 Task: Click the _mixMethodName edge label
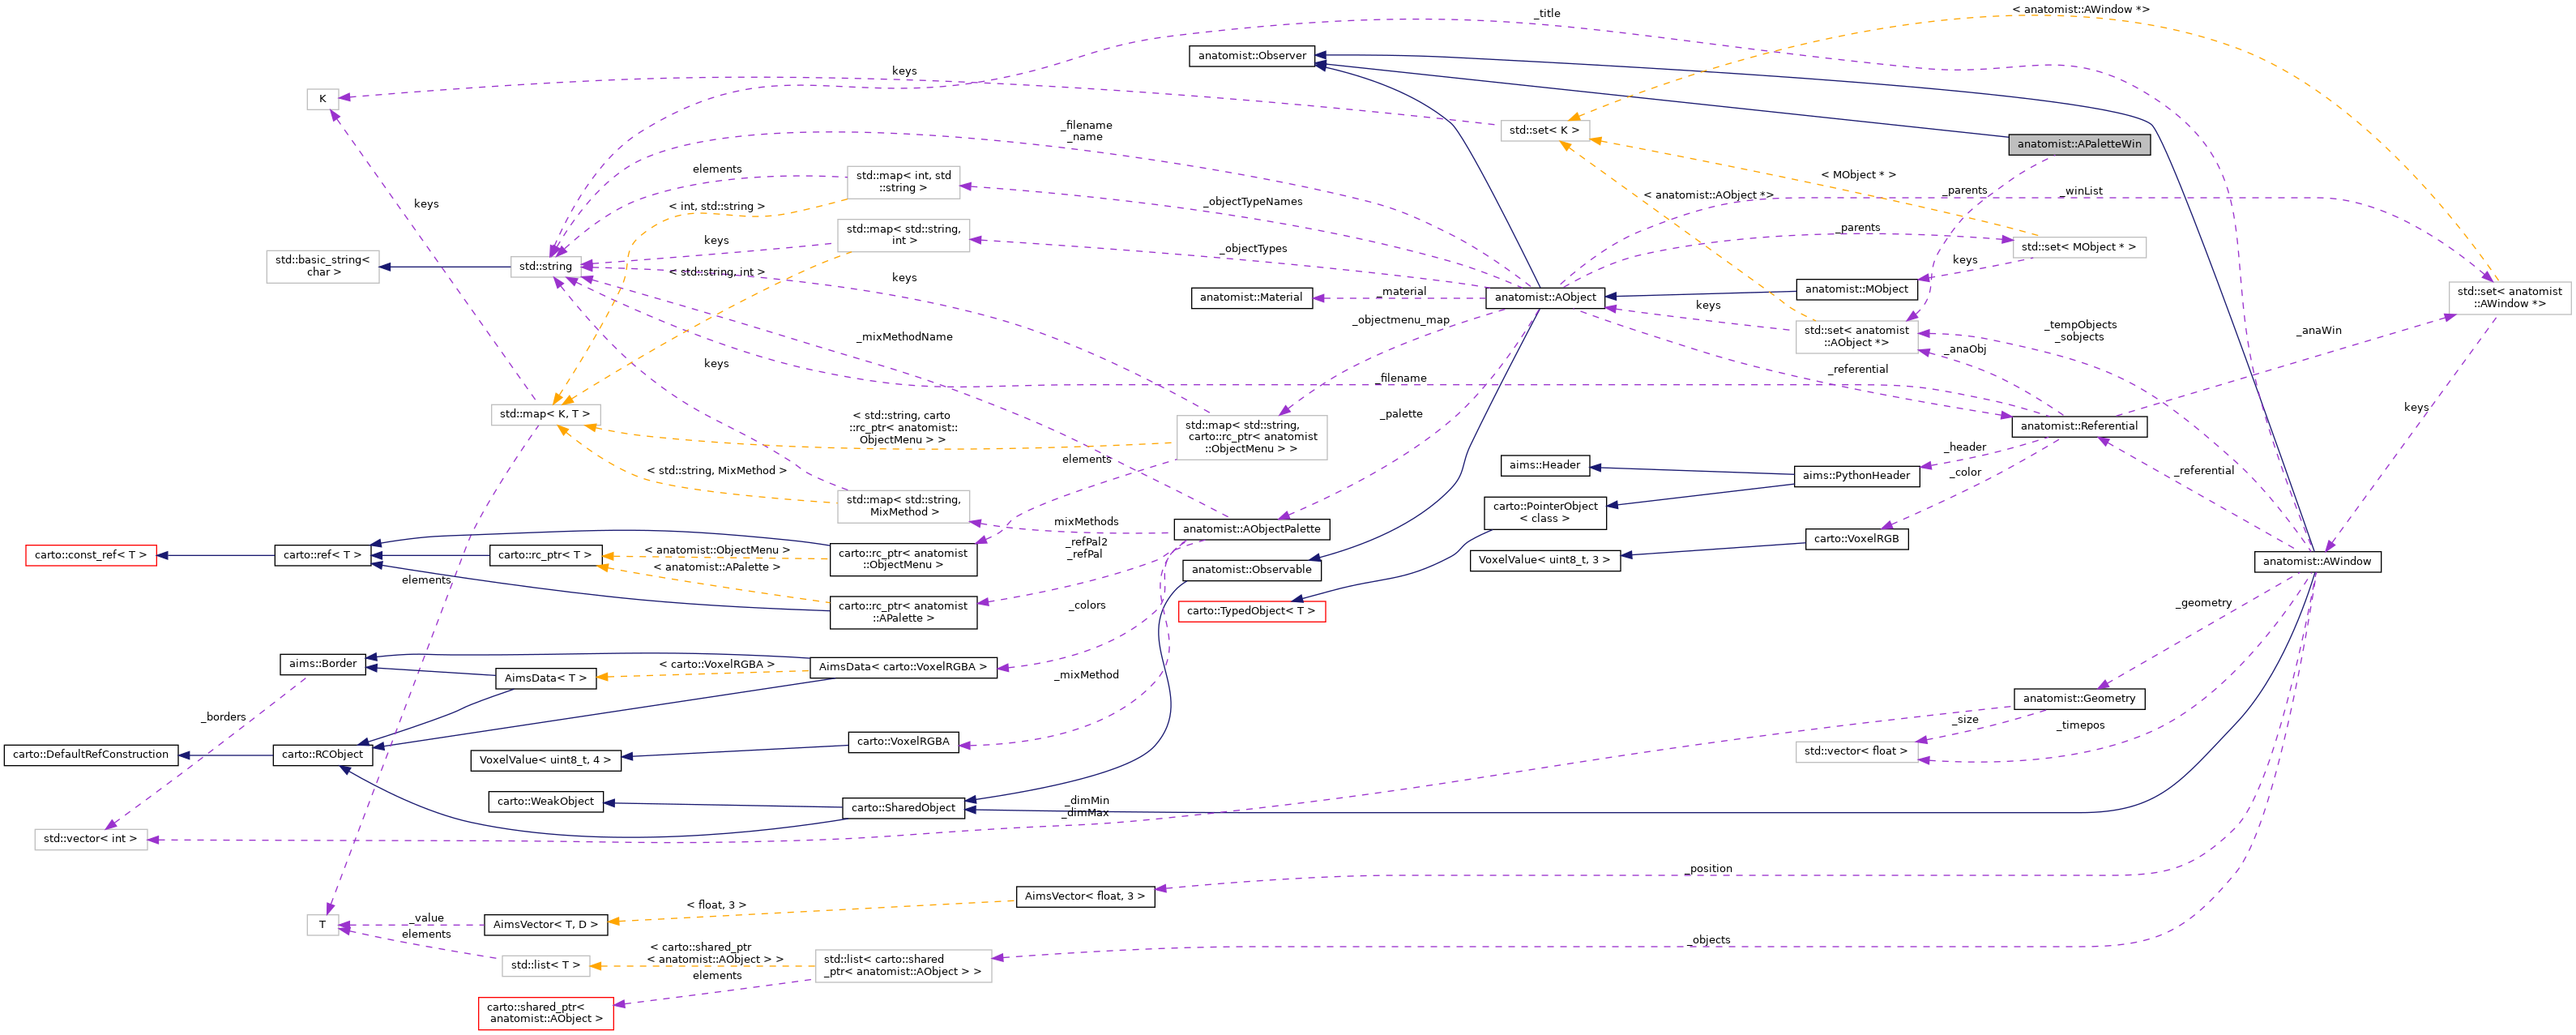905,338
